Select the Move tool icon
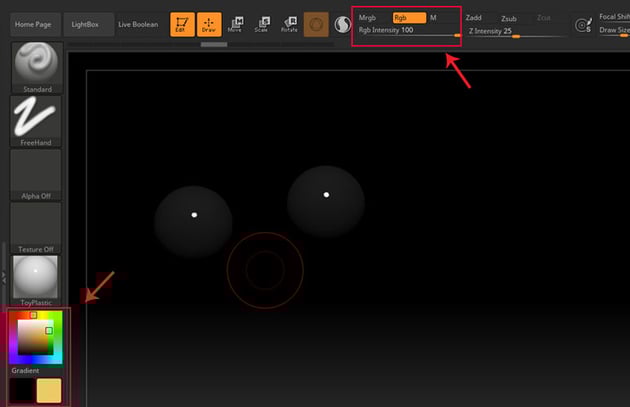Image resolution: width=630 pixels, height=407 pixels. [235, 25]
